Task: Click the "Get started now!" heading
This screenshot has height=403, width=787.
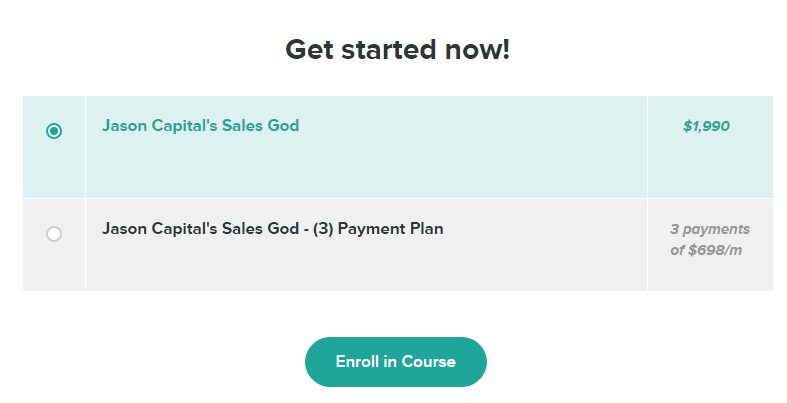Action: click(397, 49)
